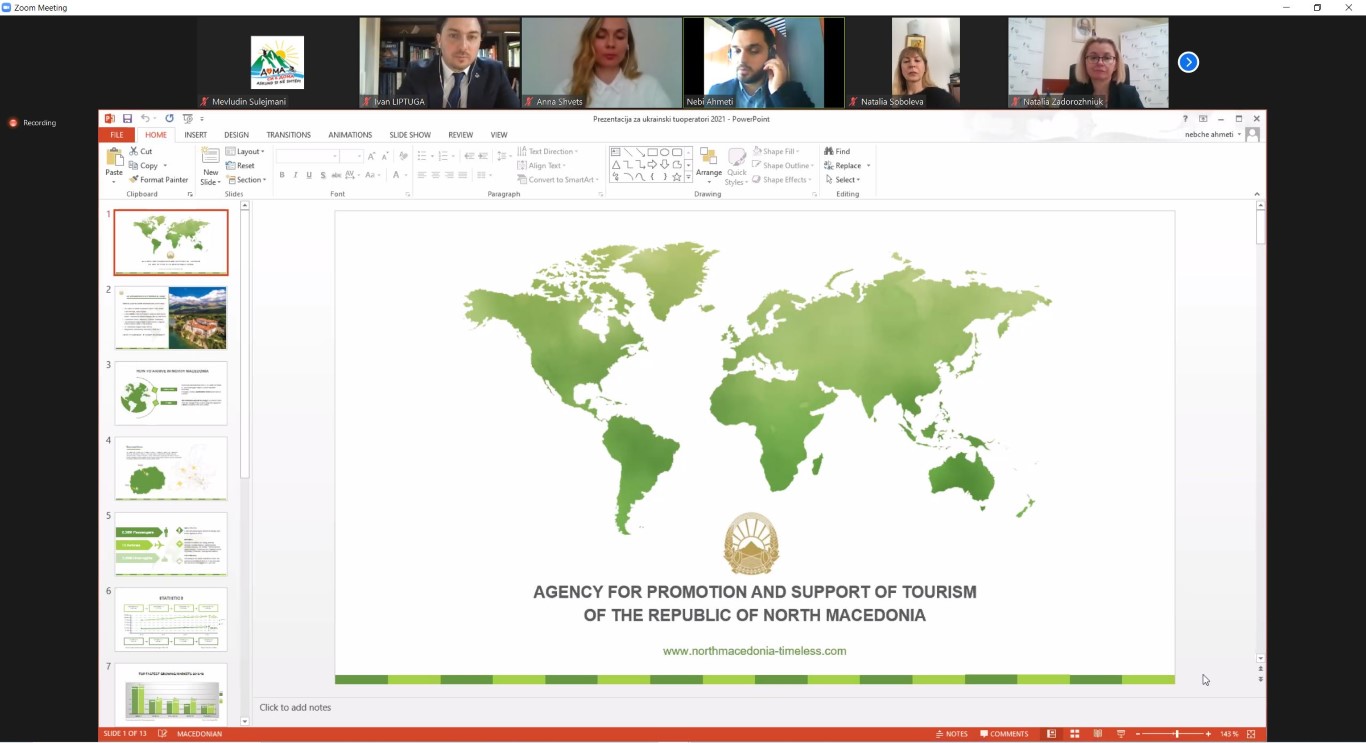Open the nebche ahmeti account dropdown

click(1212, 134)
